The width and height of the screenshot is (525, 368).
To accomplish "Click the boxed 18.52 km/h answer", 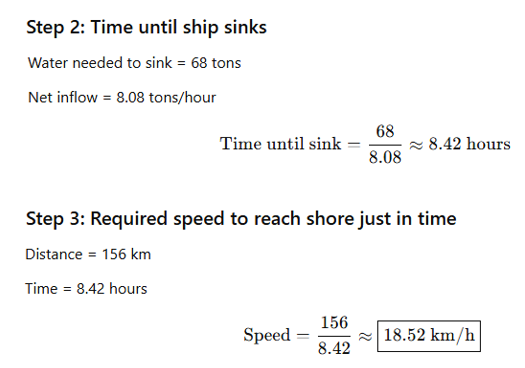I will 429,336.
